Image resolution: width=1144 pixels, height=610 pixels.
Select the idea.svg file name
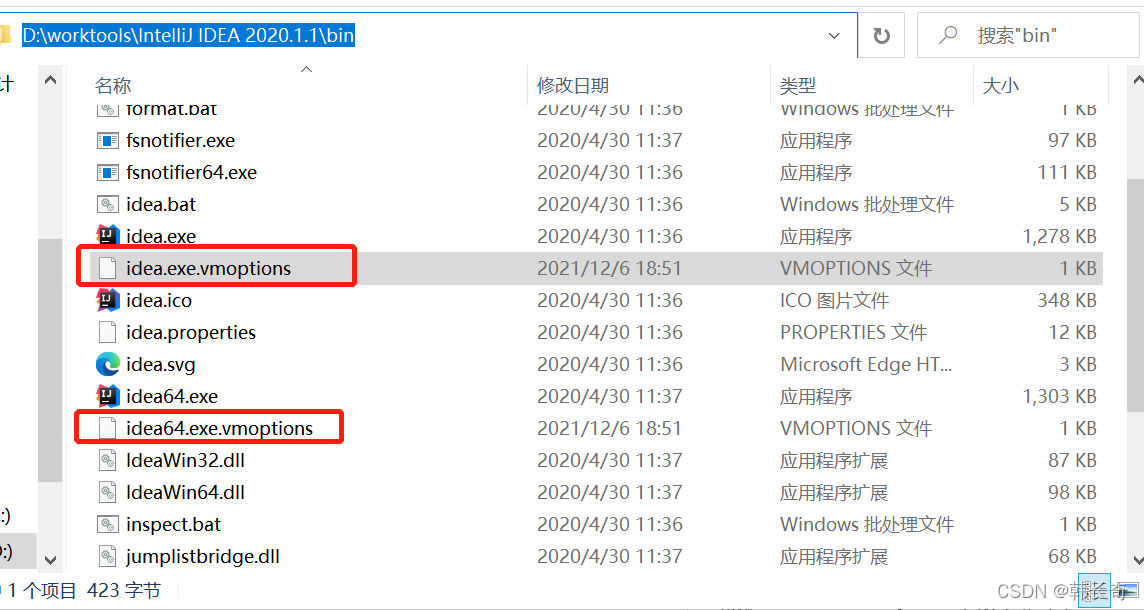(161, 364)
